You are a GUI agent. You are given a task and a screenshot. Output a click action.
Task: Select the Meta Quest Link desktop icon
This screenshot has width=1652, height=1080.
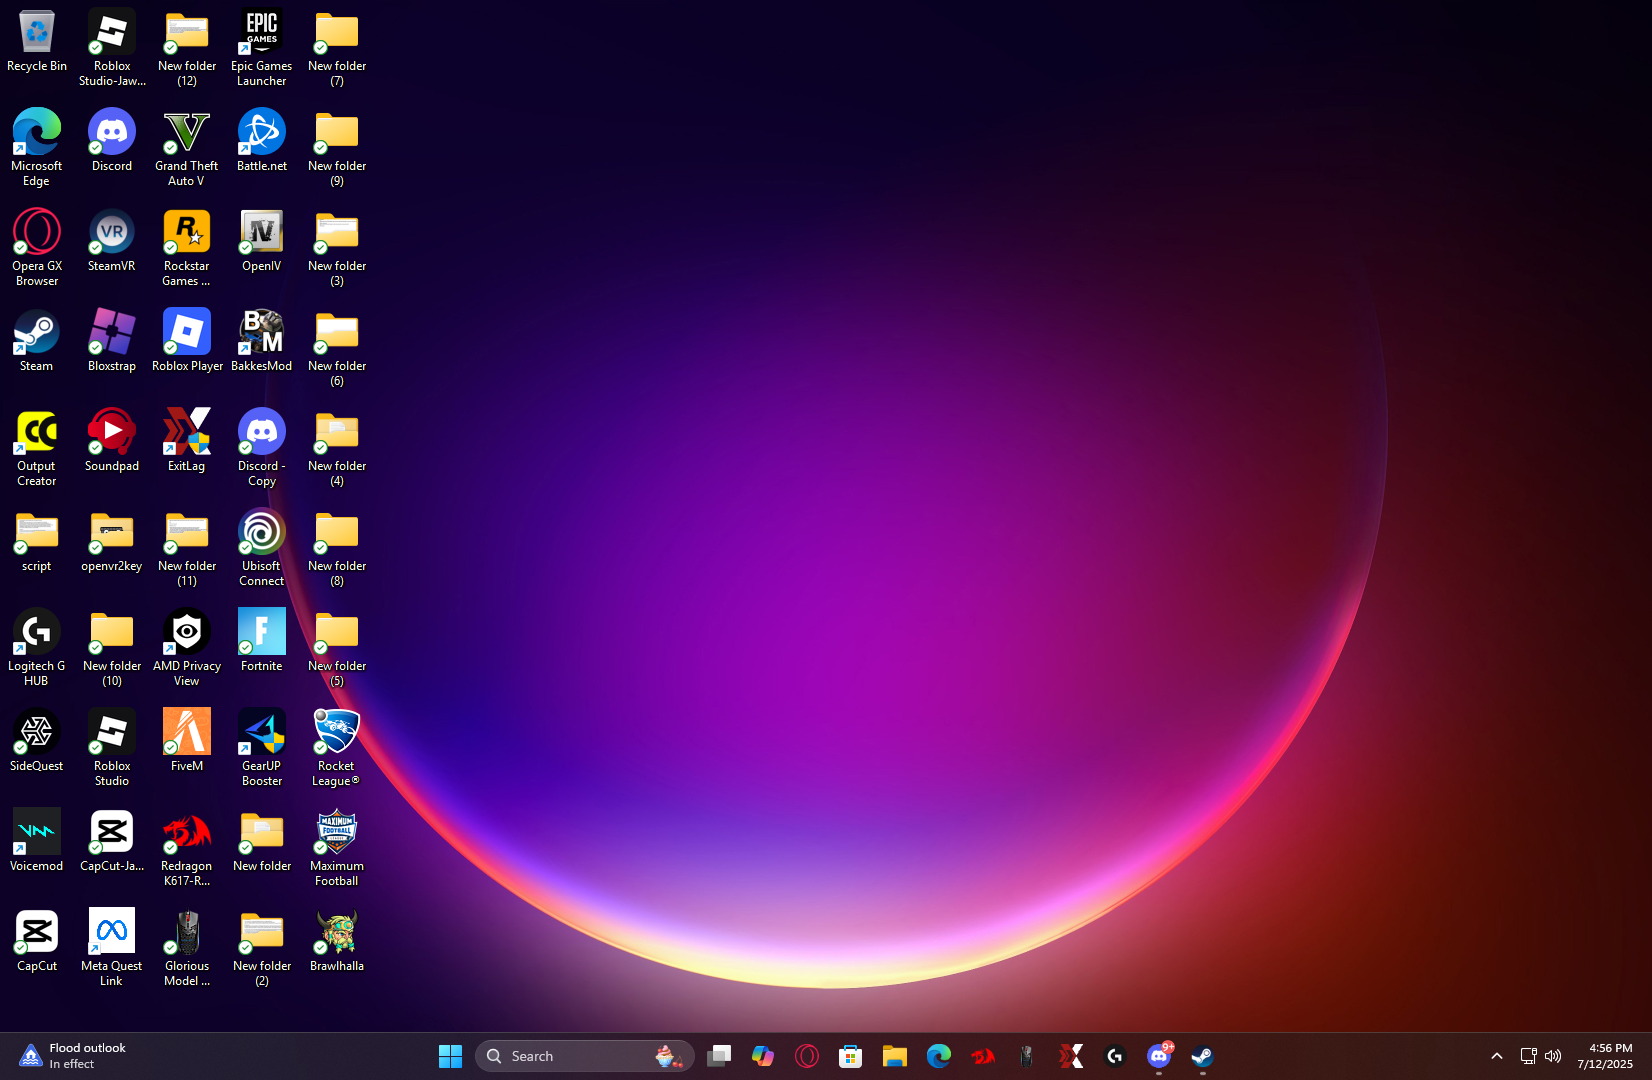[x=112, y=948]
